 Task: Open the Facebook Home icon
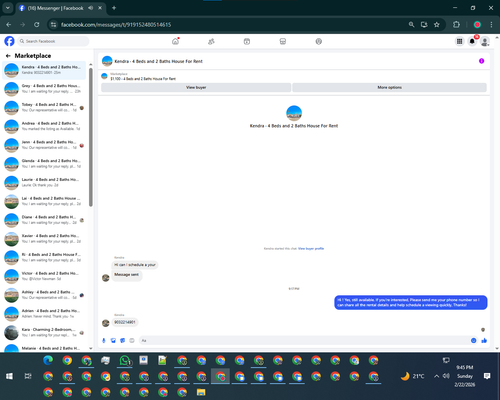click(175, 41)
